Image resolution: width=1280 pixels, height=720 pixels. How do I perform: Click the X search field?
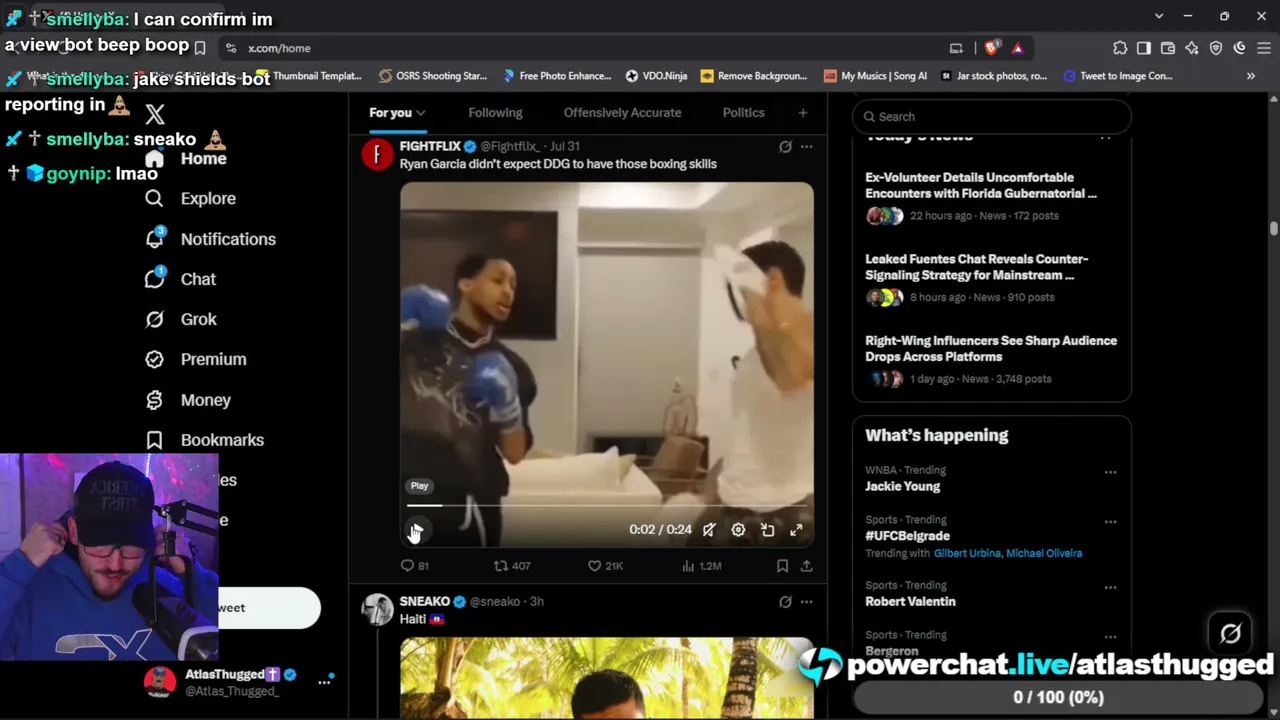pos(991,116)
